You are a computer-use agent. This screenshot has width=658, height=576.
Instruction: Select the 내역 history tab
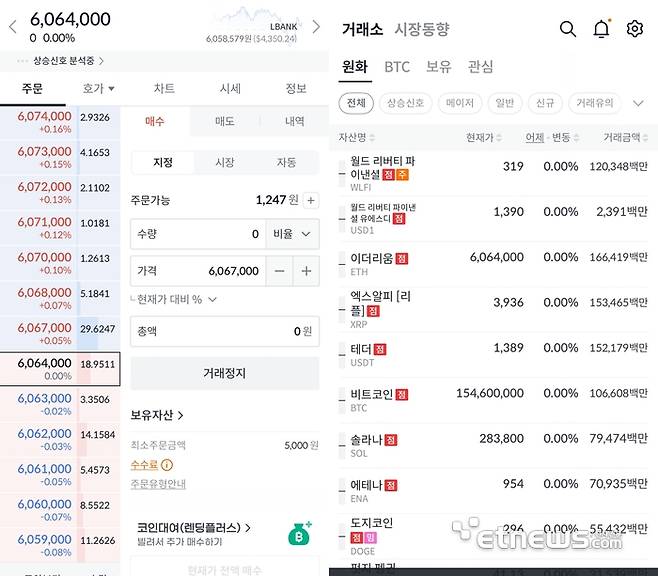pyautogui.click(x=295, y=121)
